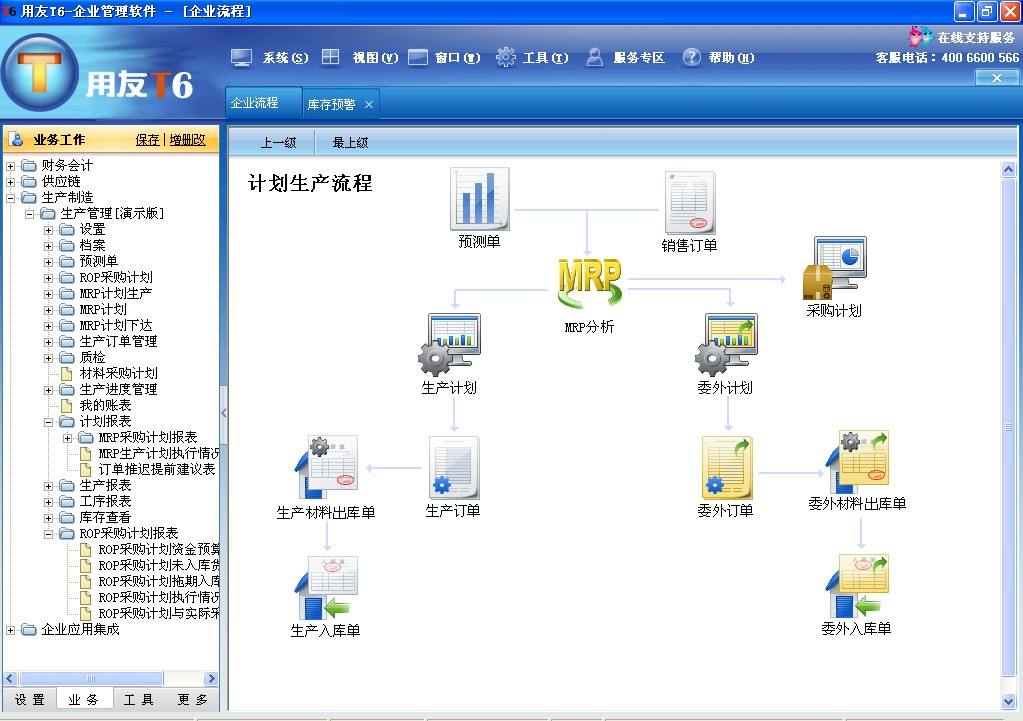
Task: Expand the MRP采购计划报表 node
Action: [x=67, y=438]
